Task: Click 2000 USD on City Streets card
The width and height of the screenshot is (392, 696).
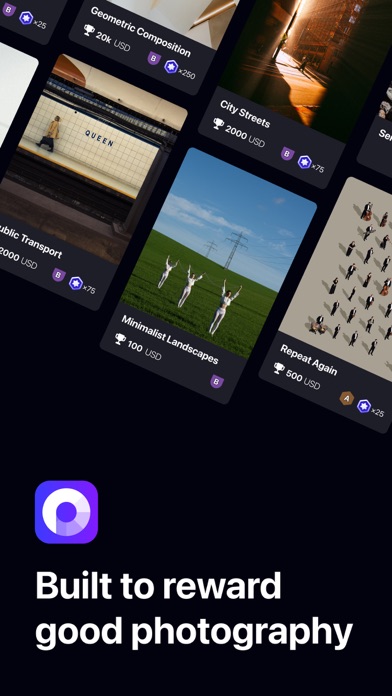Action: point(245,136)
